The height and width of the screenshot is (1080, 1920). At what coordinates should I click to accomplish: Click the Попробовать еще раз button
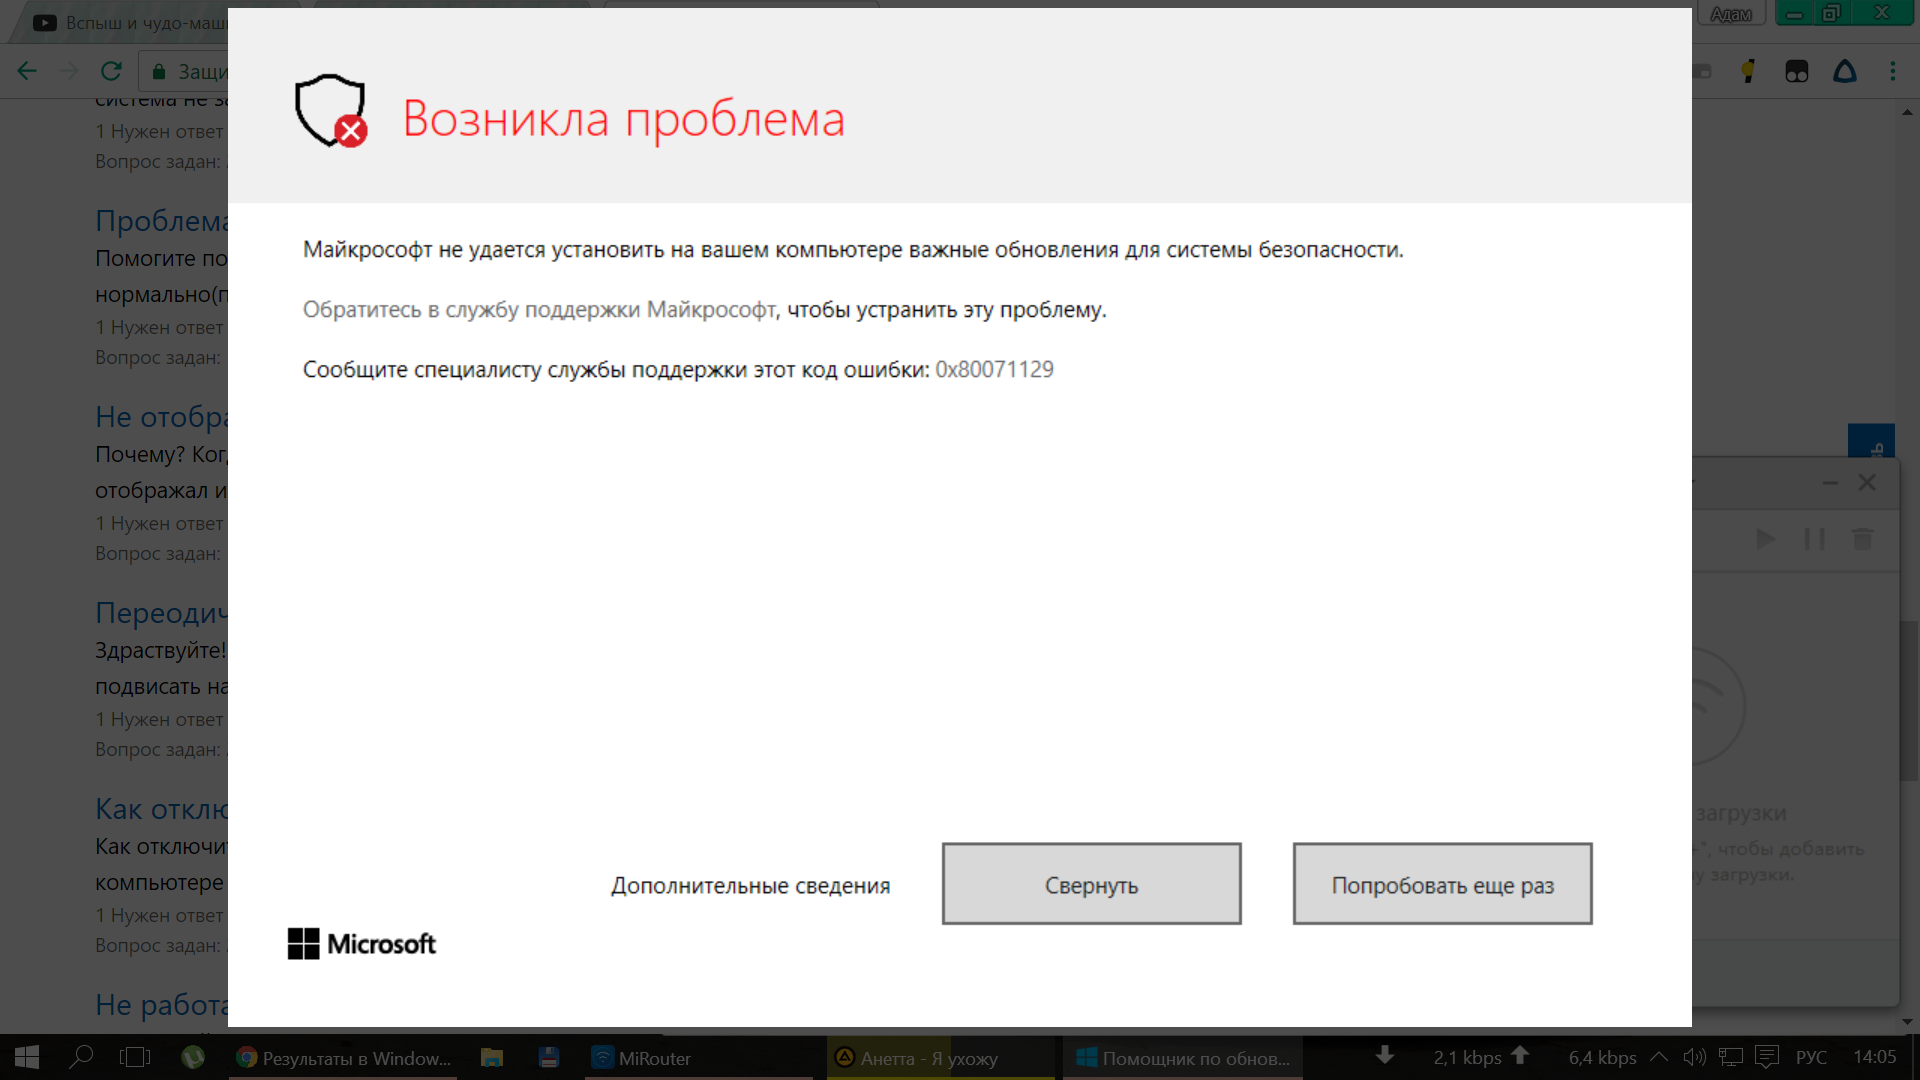pos(1442,884)
